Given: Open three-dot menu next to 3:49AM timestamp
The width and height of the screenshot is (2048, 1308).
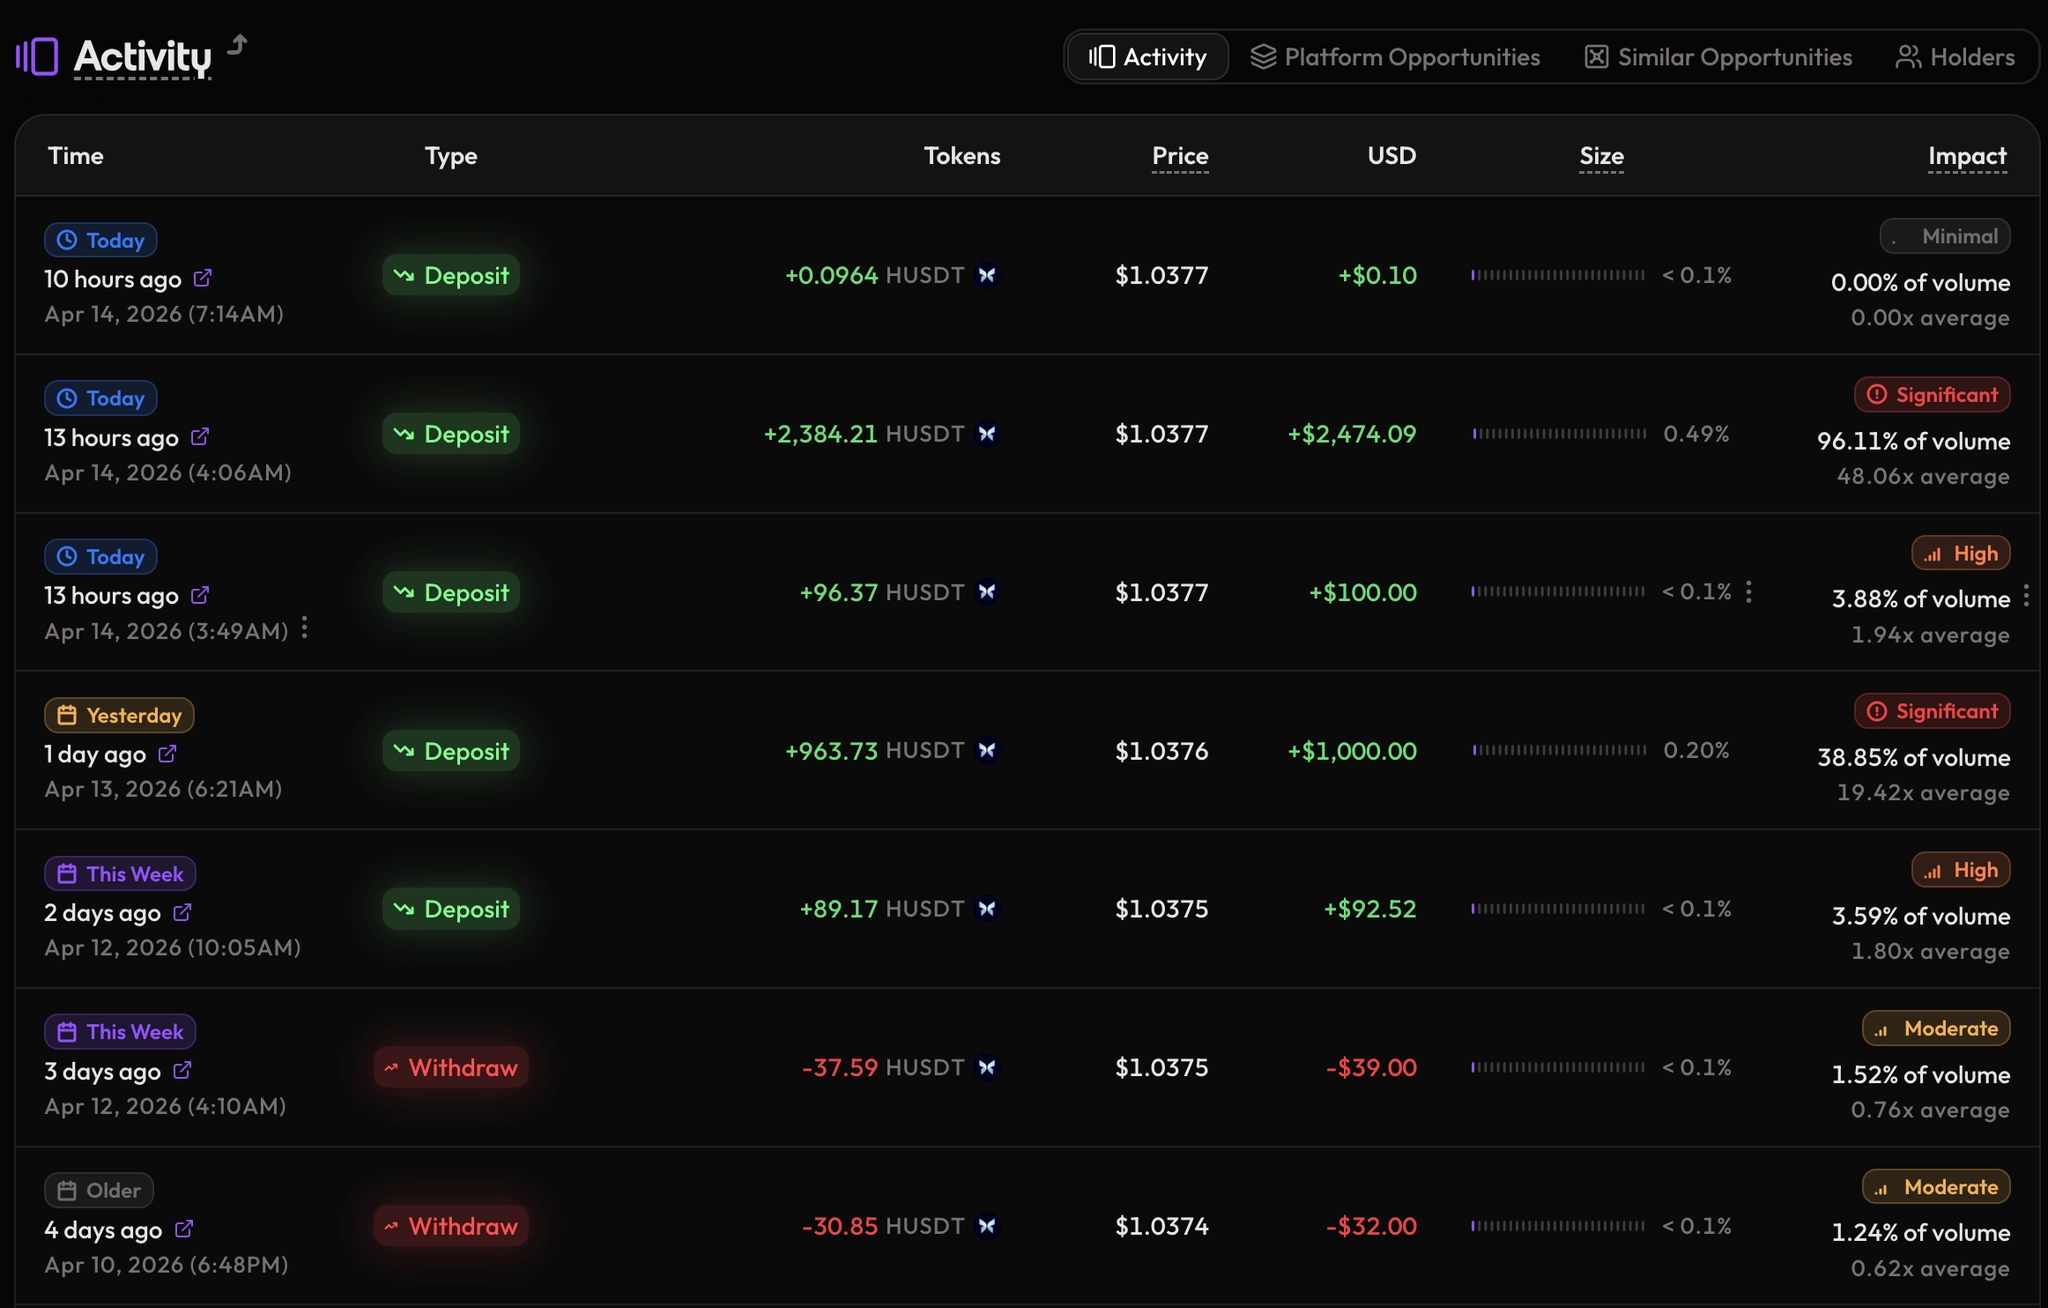Looking at the screenshot, I should 305,629.
